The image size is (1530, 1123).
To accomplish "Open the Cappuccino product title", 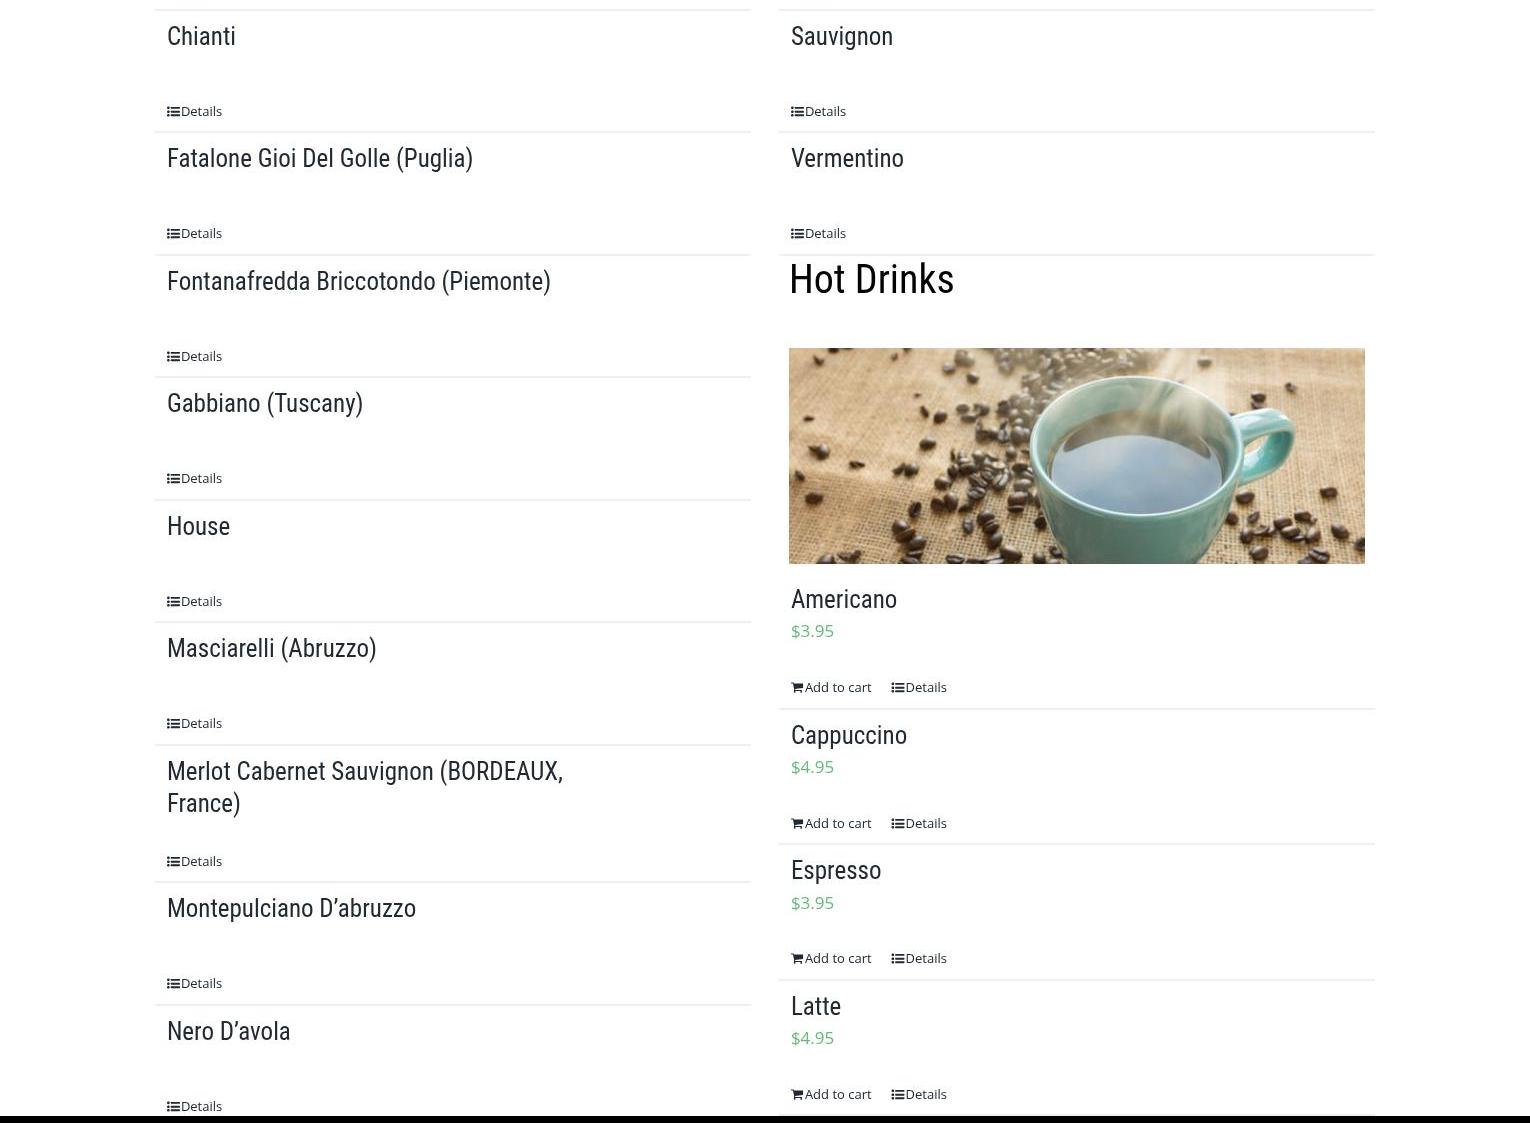I will click(x=849, y=736).
